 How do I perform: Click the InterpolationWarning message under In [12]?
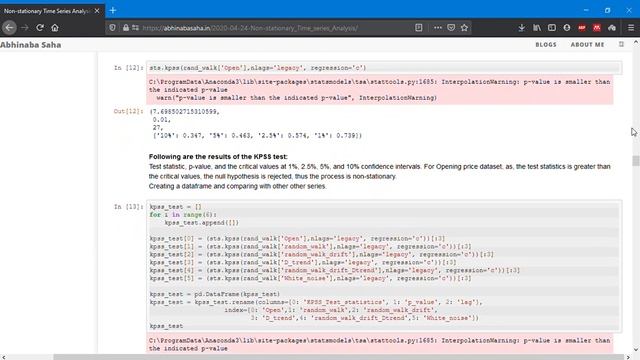point(380,90)
